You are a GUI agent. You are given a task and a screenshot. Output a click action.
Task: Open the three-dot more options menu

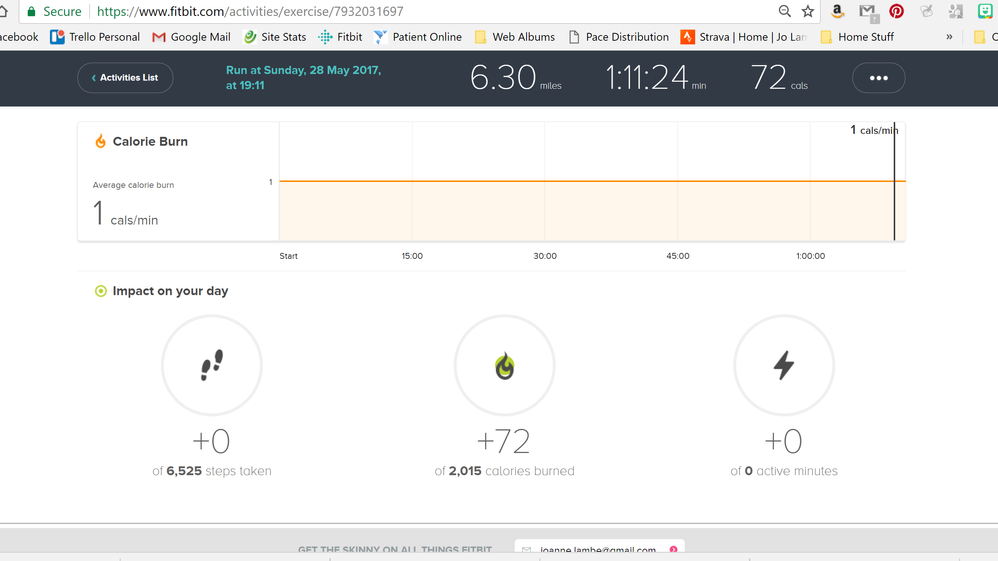pyautogui.click(x=878, y=78)
